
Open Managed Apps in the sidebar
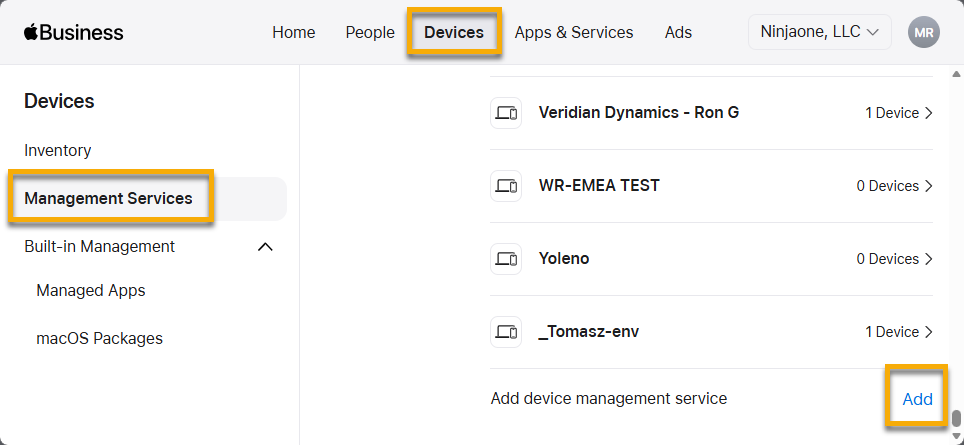point(91,290)
